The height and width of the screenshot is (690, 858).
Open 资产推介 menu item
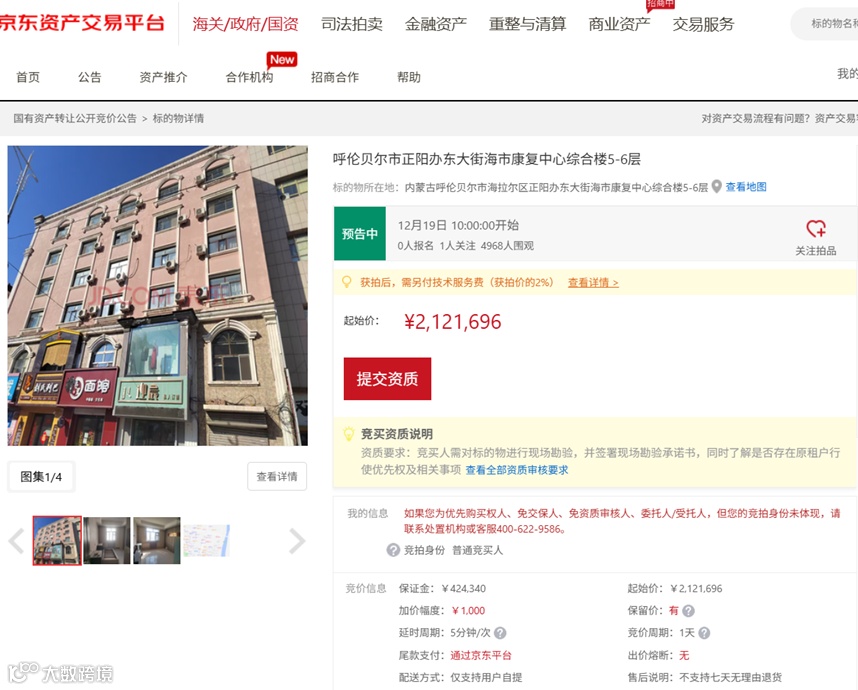(163, 77)
